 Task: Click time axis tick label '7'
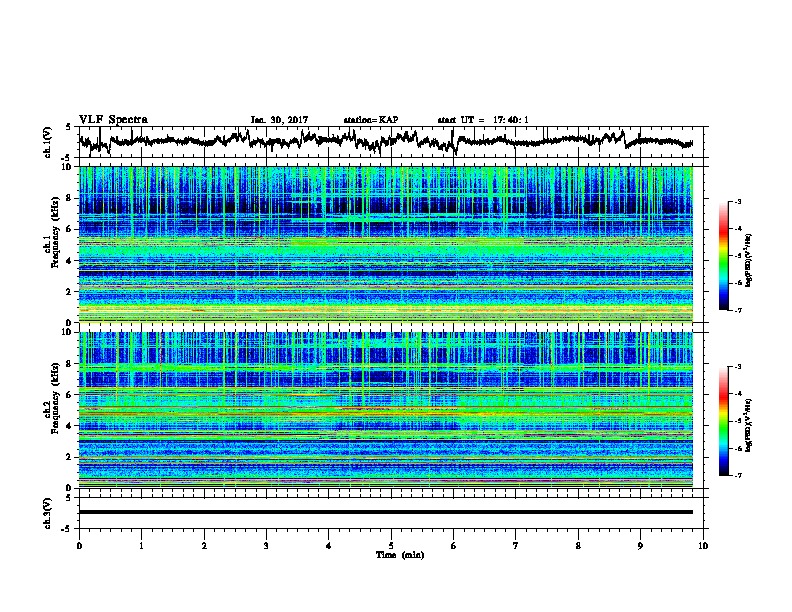tap(516, 546)
